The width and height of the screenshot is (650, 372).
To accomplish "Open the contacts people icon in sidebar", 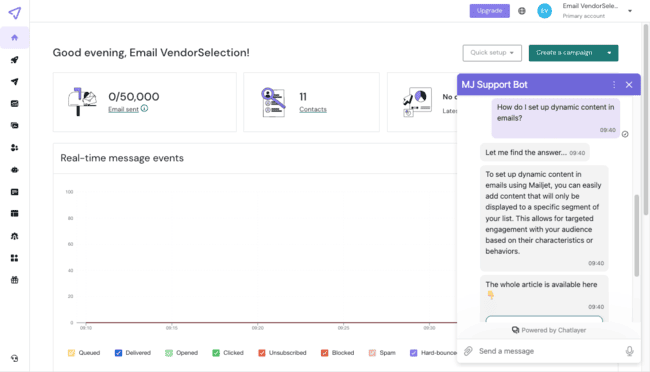I will pos(15,148).
